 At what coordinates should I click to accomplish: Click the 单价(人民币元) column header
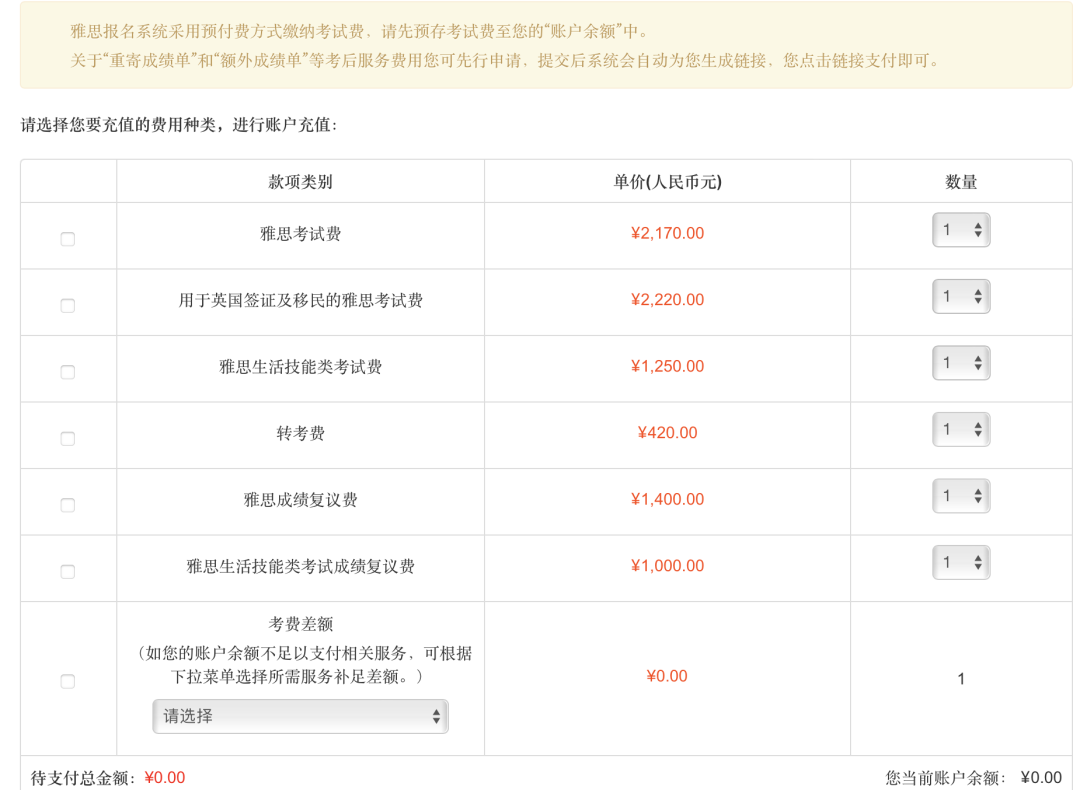click(x=667, y=182)
